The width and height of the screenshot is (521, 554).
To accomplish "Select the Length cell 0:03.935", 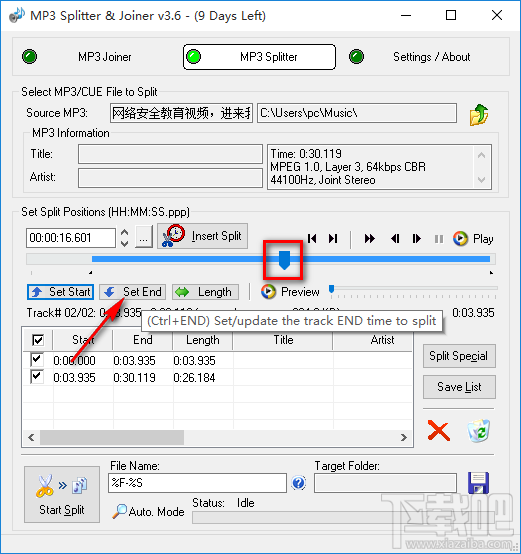I will [194, 360].
